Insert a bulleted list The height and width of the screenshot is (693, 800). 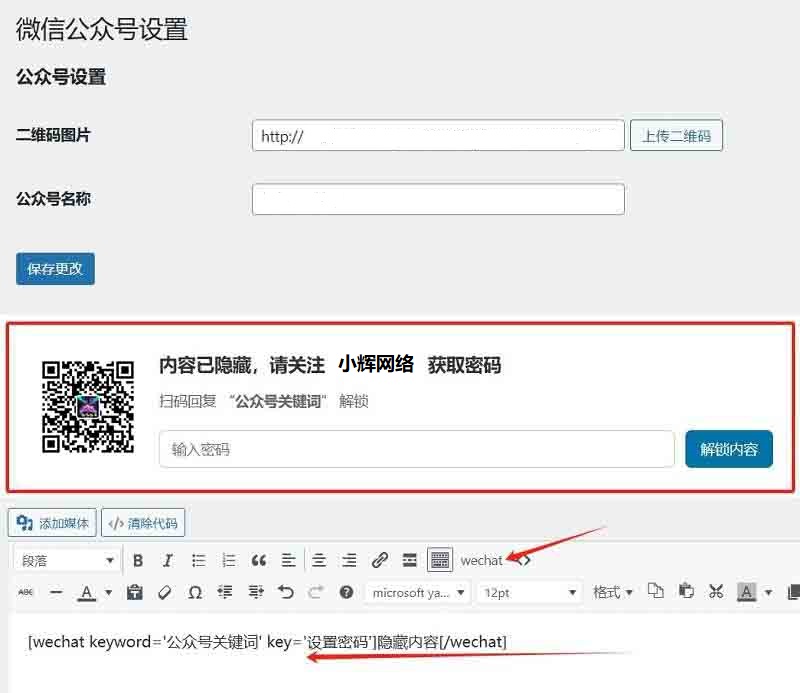198,560
